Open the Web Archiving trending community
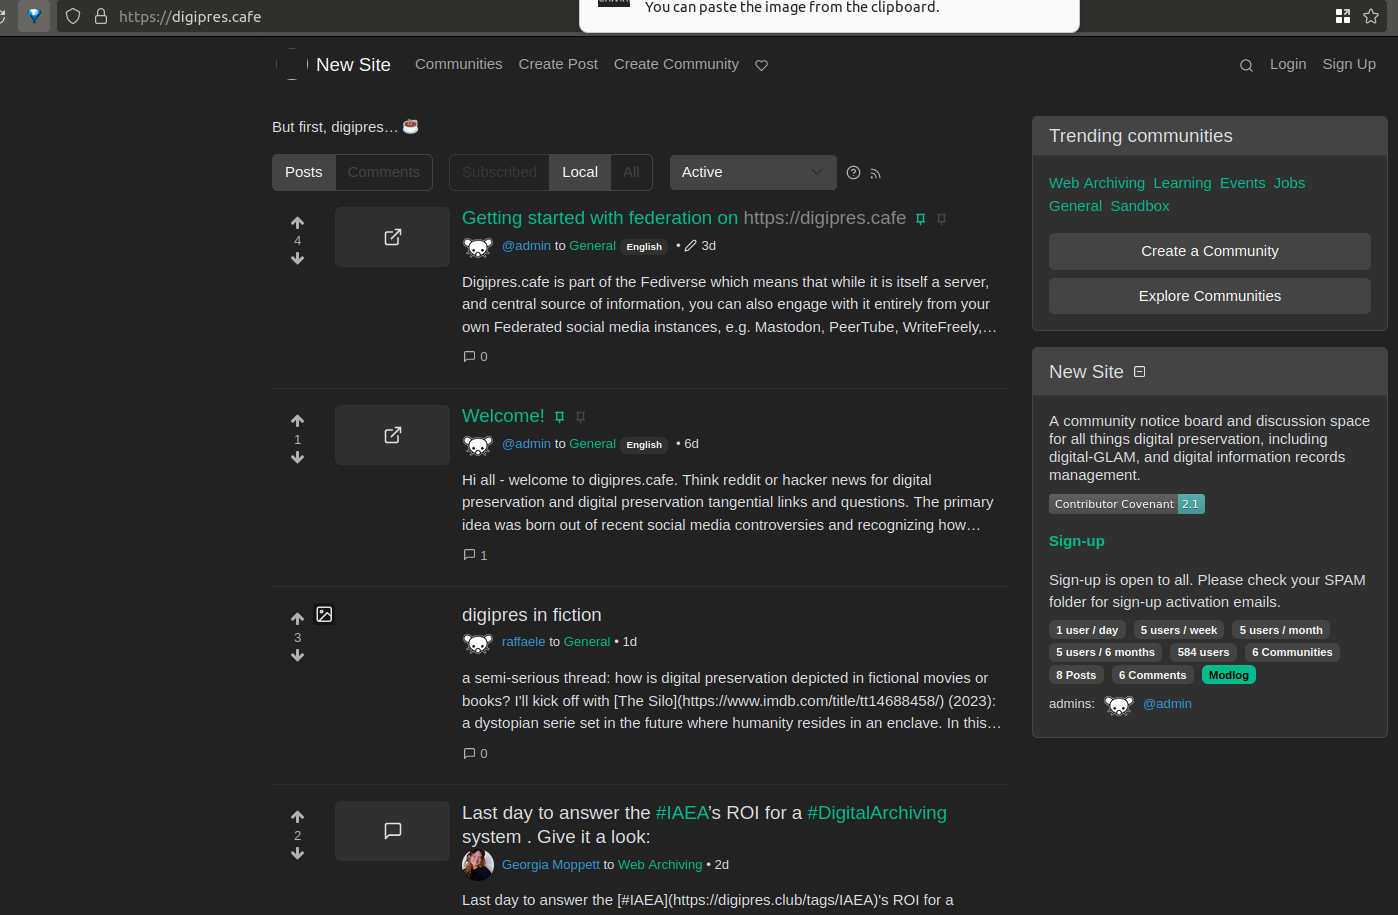 coord(1096,183)
